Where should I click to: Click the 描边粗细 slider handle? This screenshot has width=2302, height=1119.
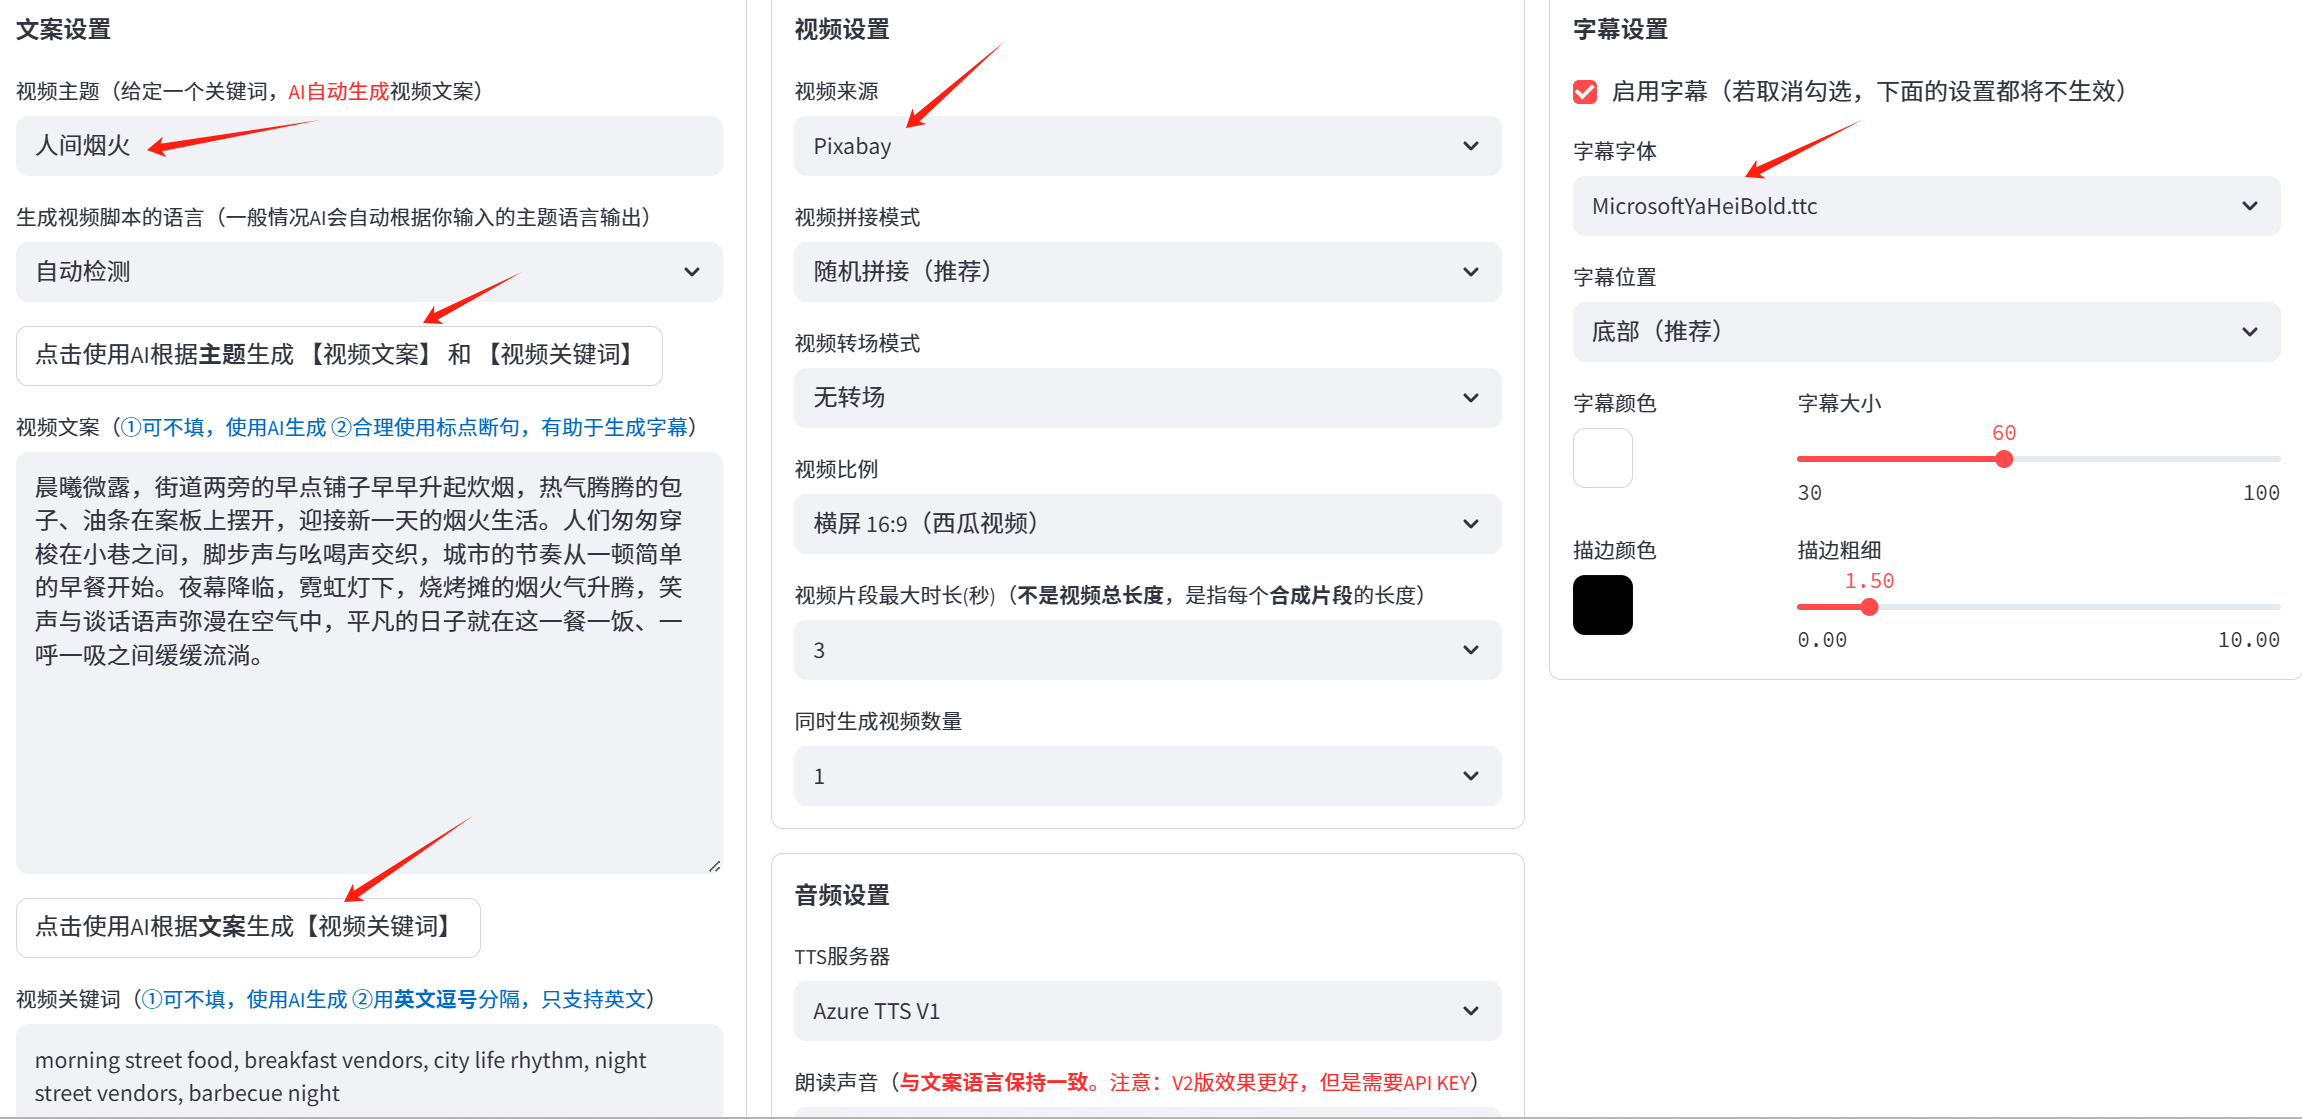(x=1869, y=607)
